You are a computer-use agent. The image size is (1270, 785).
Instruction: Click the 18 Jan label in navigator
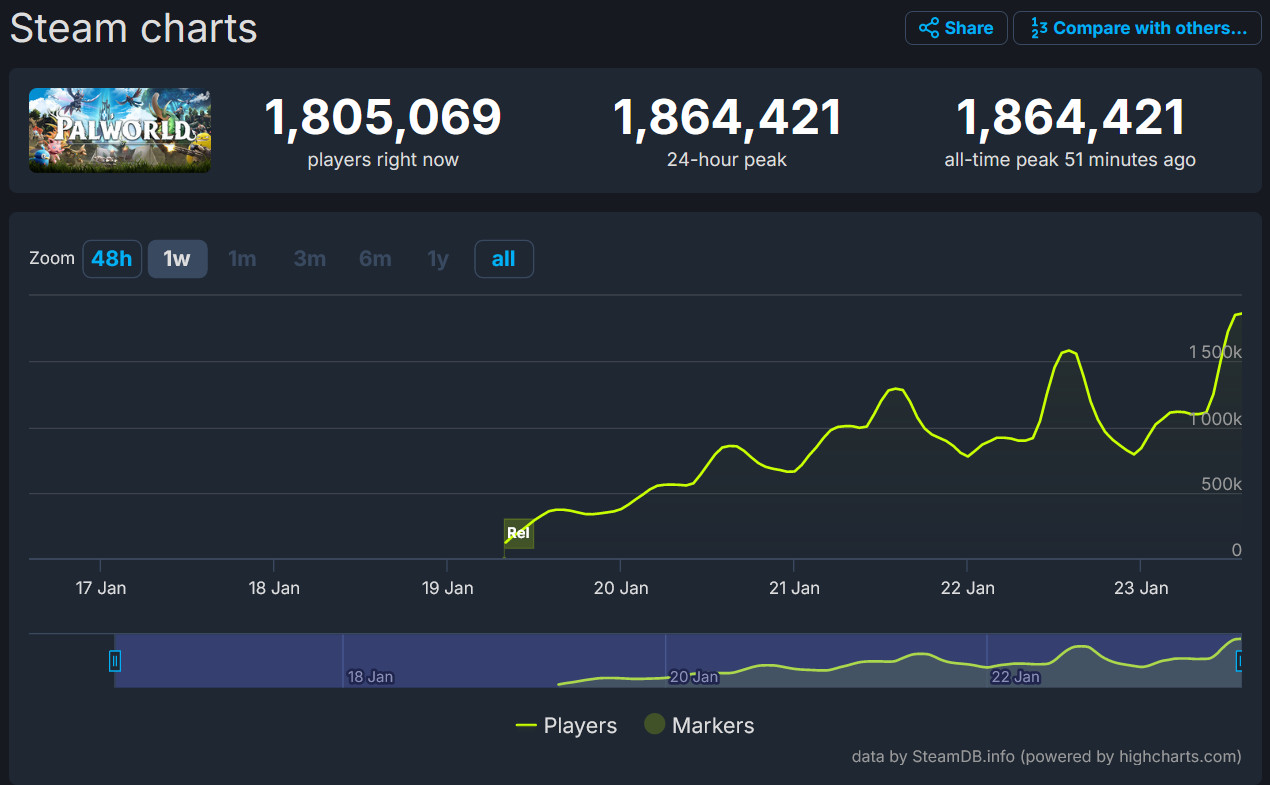click(370, 677)
